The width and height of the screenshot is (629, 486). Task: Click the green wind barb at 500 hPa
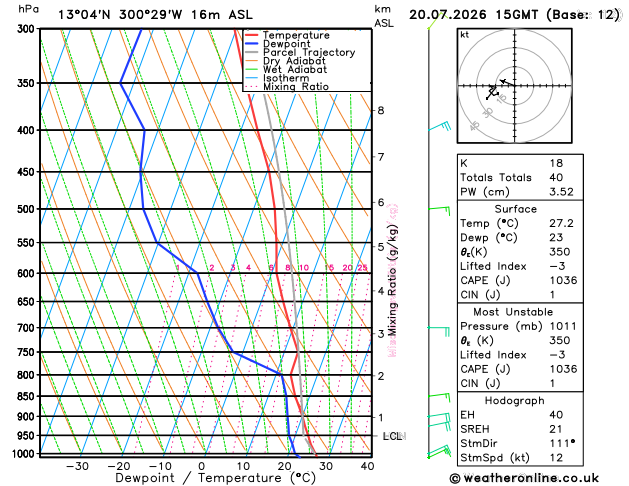click(439, 211)
